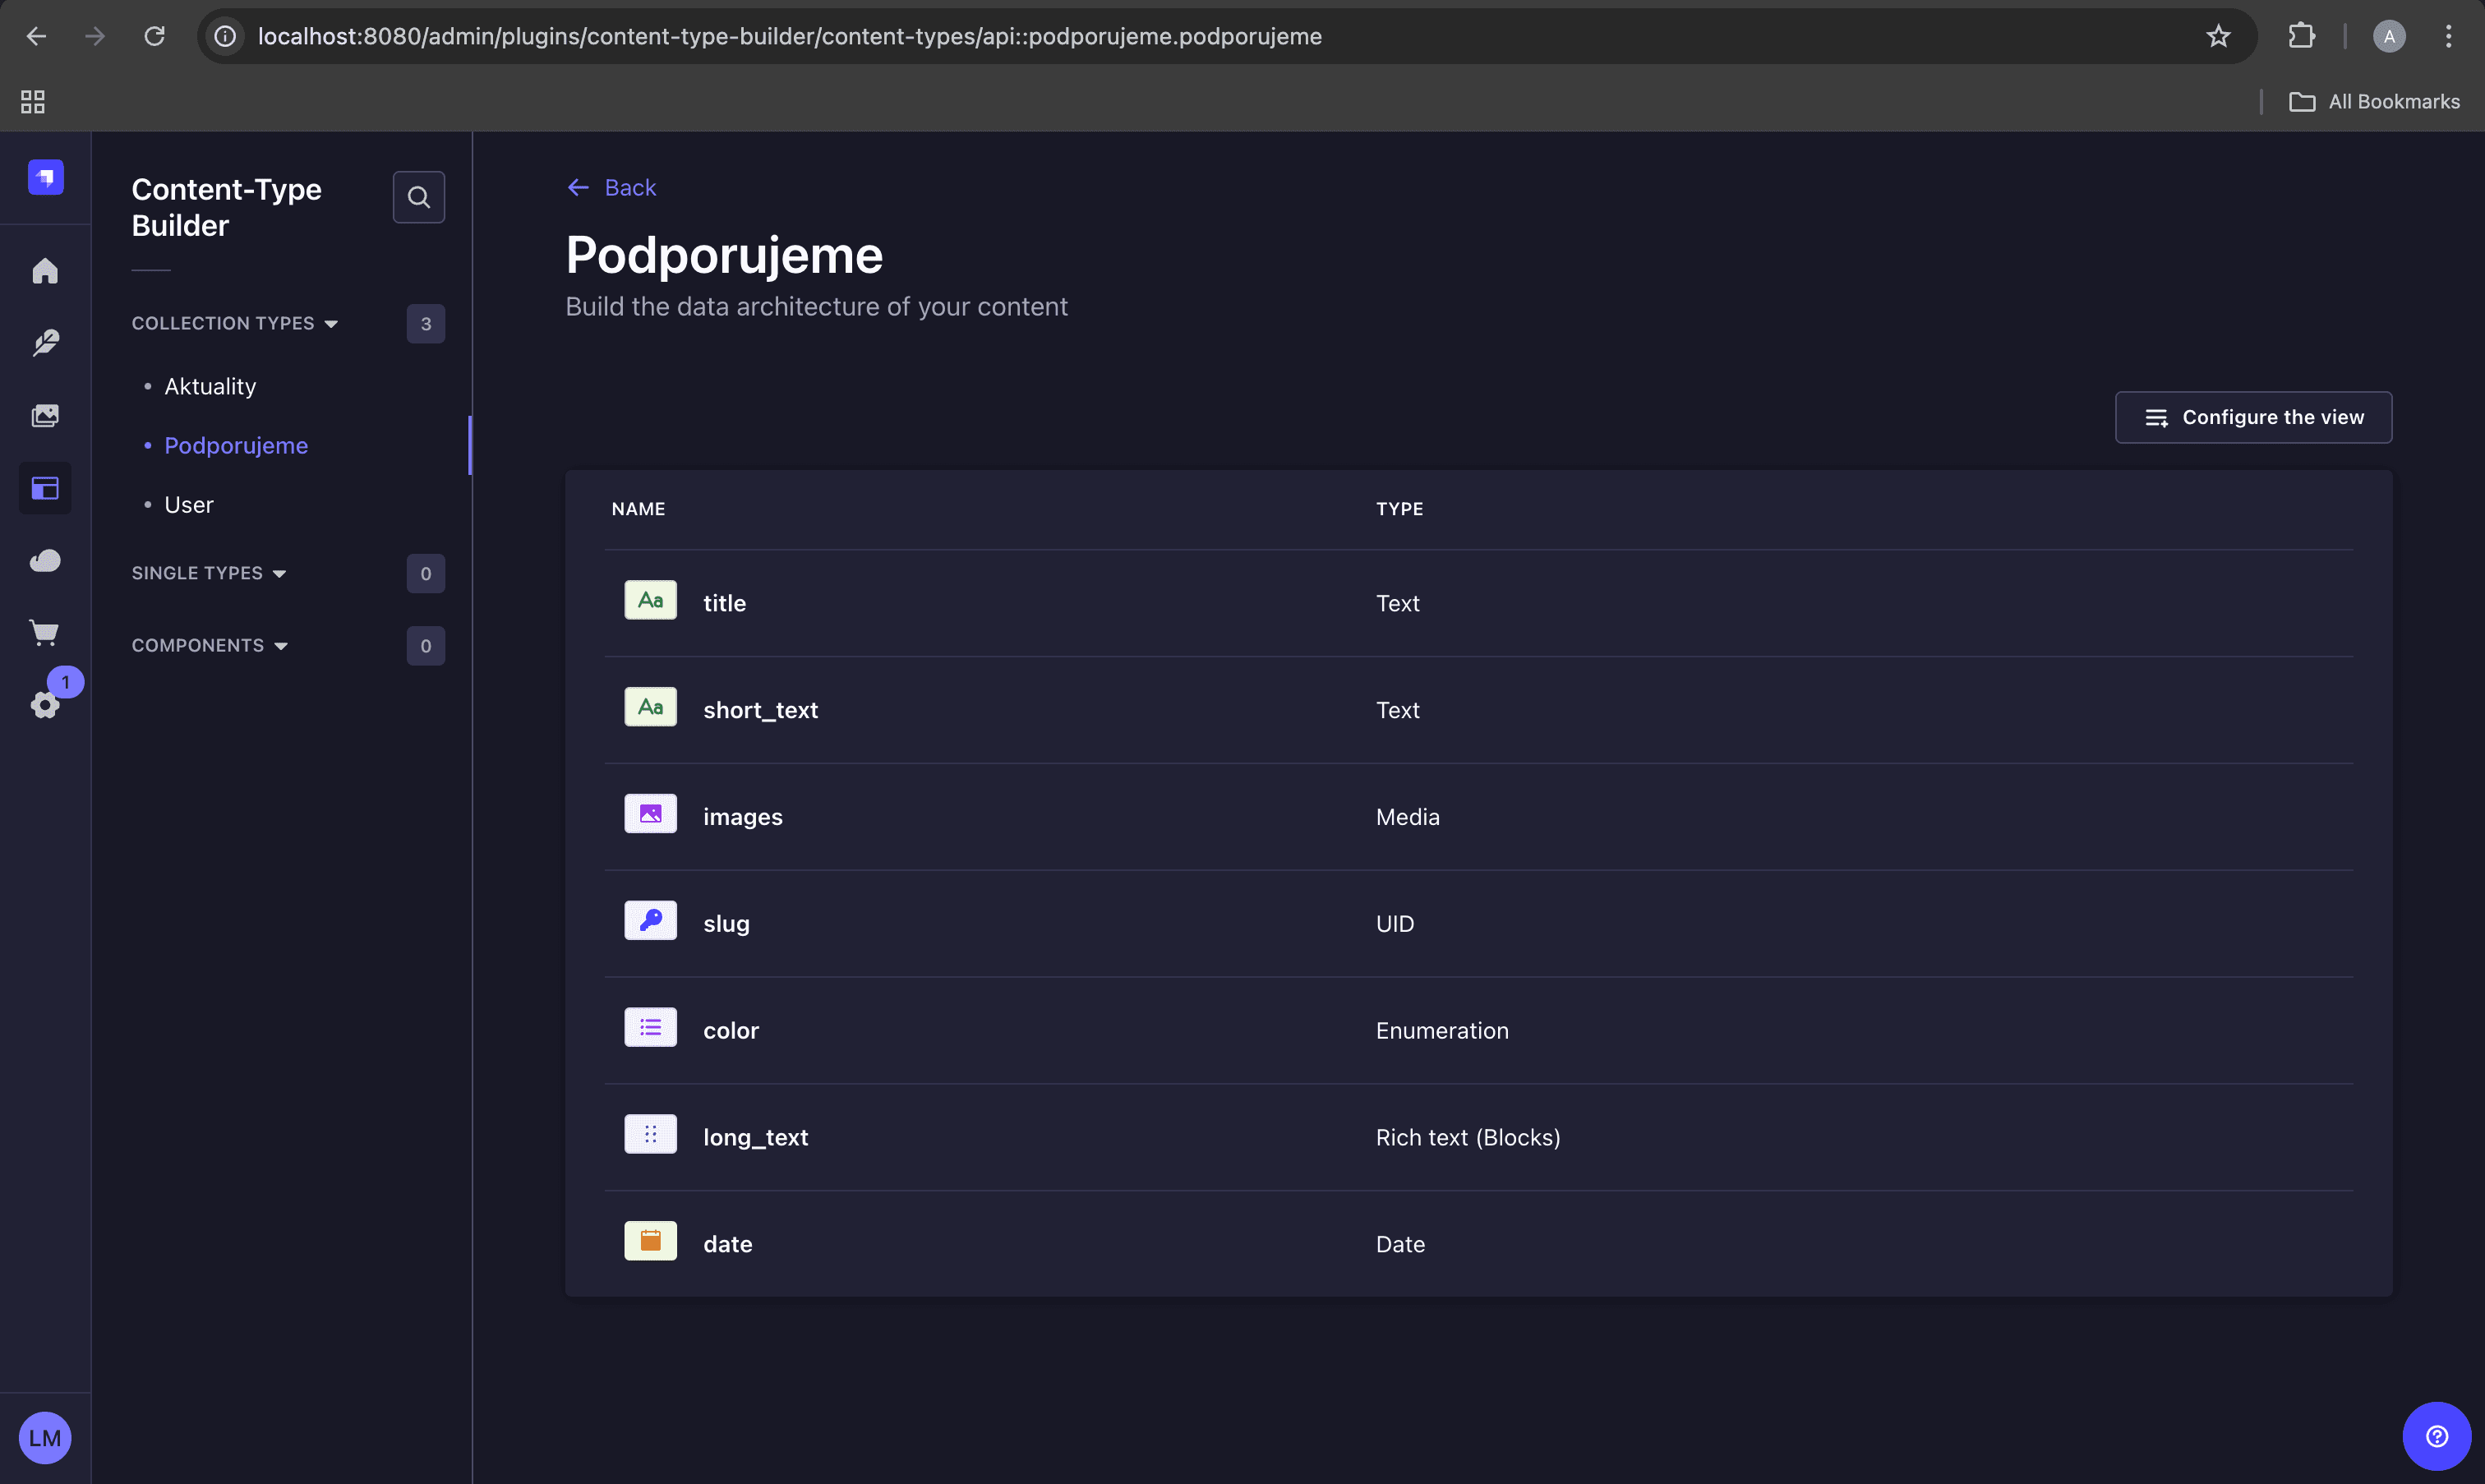Click the Media type cell

tap(1407, 816)
